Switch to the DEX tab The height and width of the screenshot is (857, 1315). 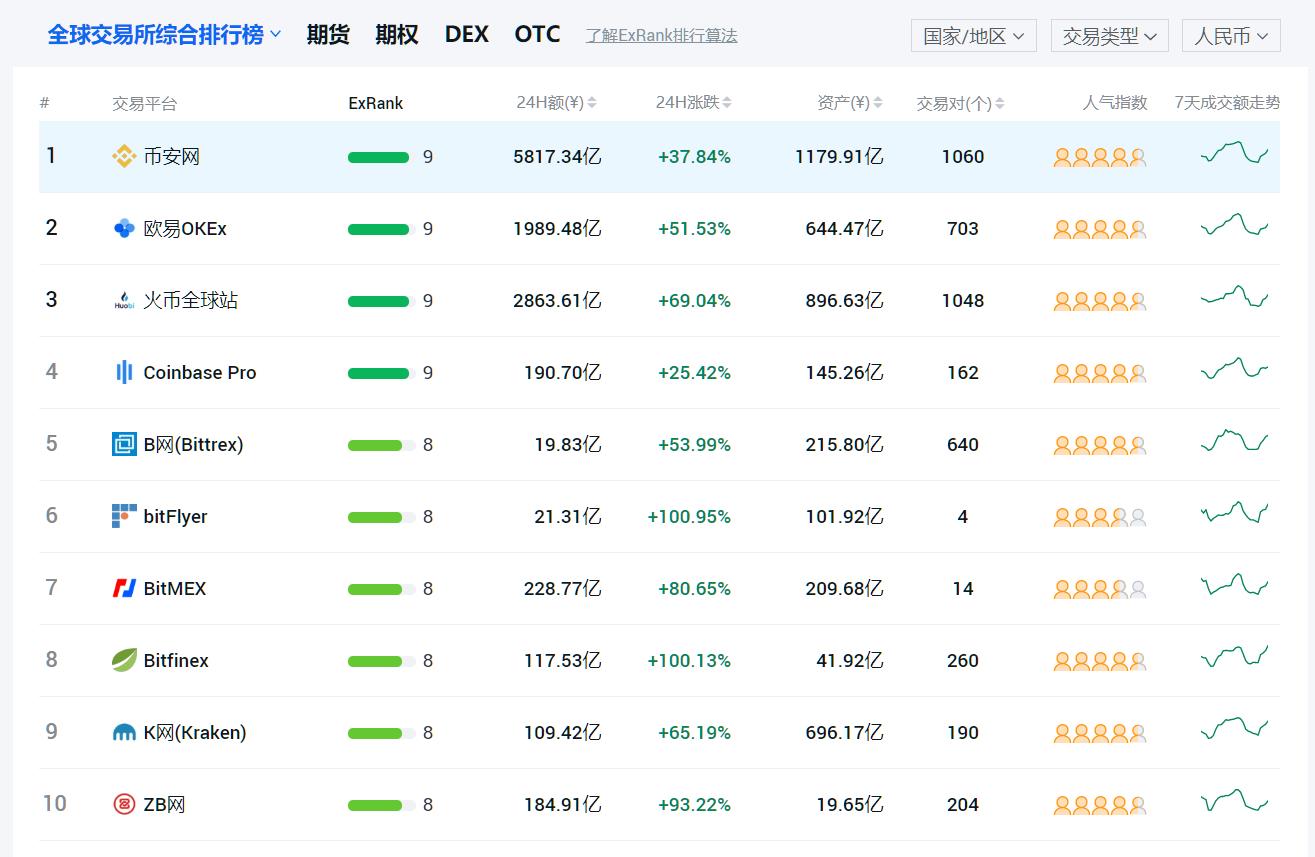467,35
